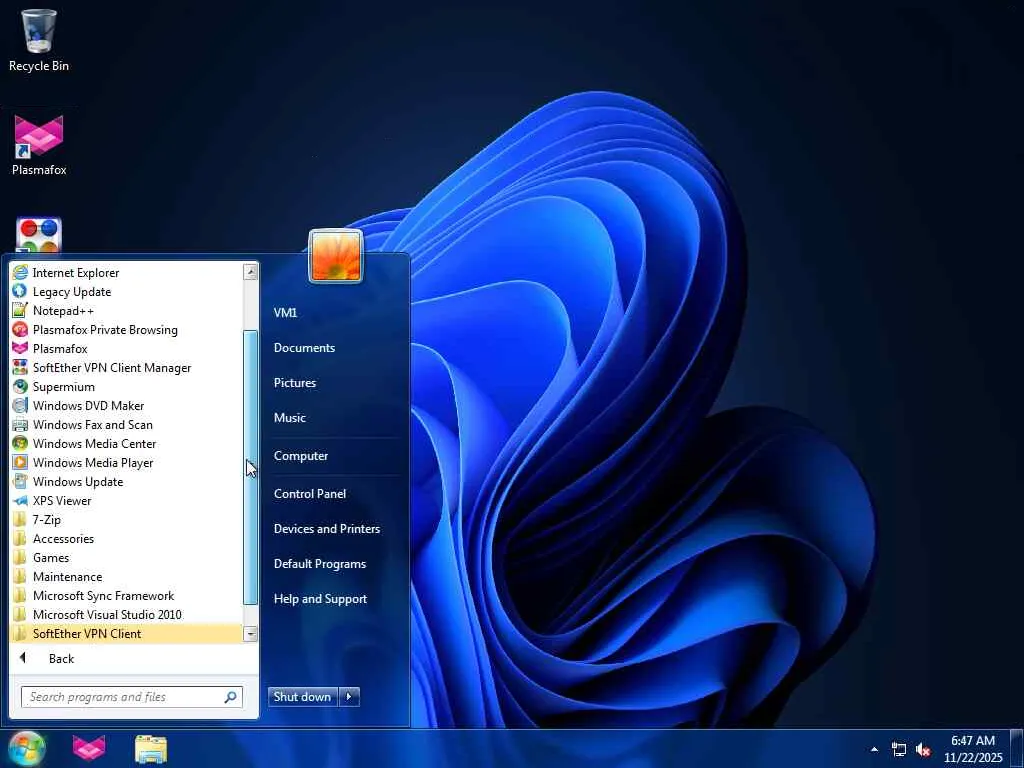Open Computer from Start menu
This screenshot has width=1024, height=768.
click(x=300, y=456)
